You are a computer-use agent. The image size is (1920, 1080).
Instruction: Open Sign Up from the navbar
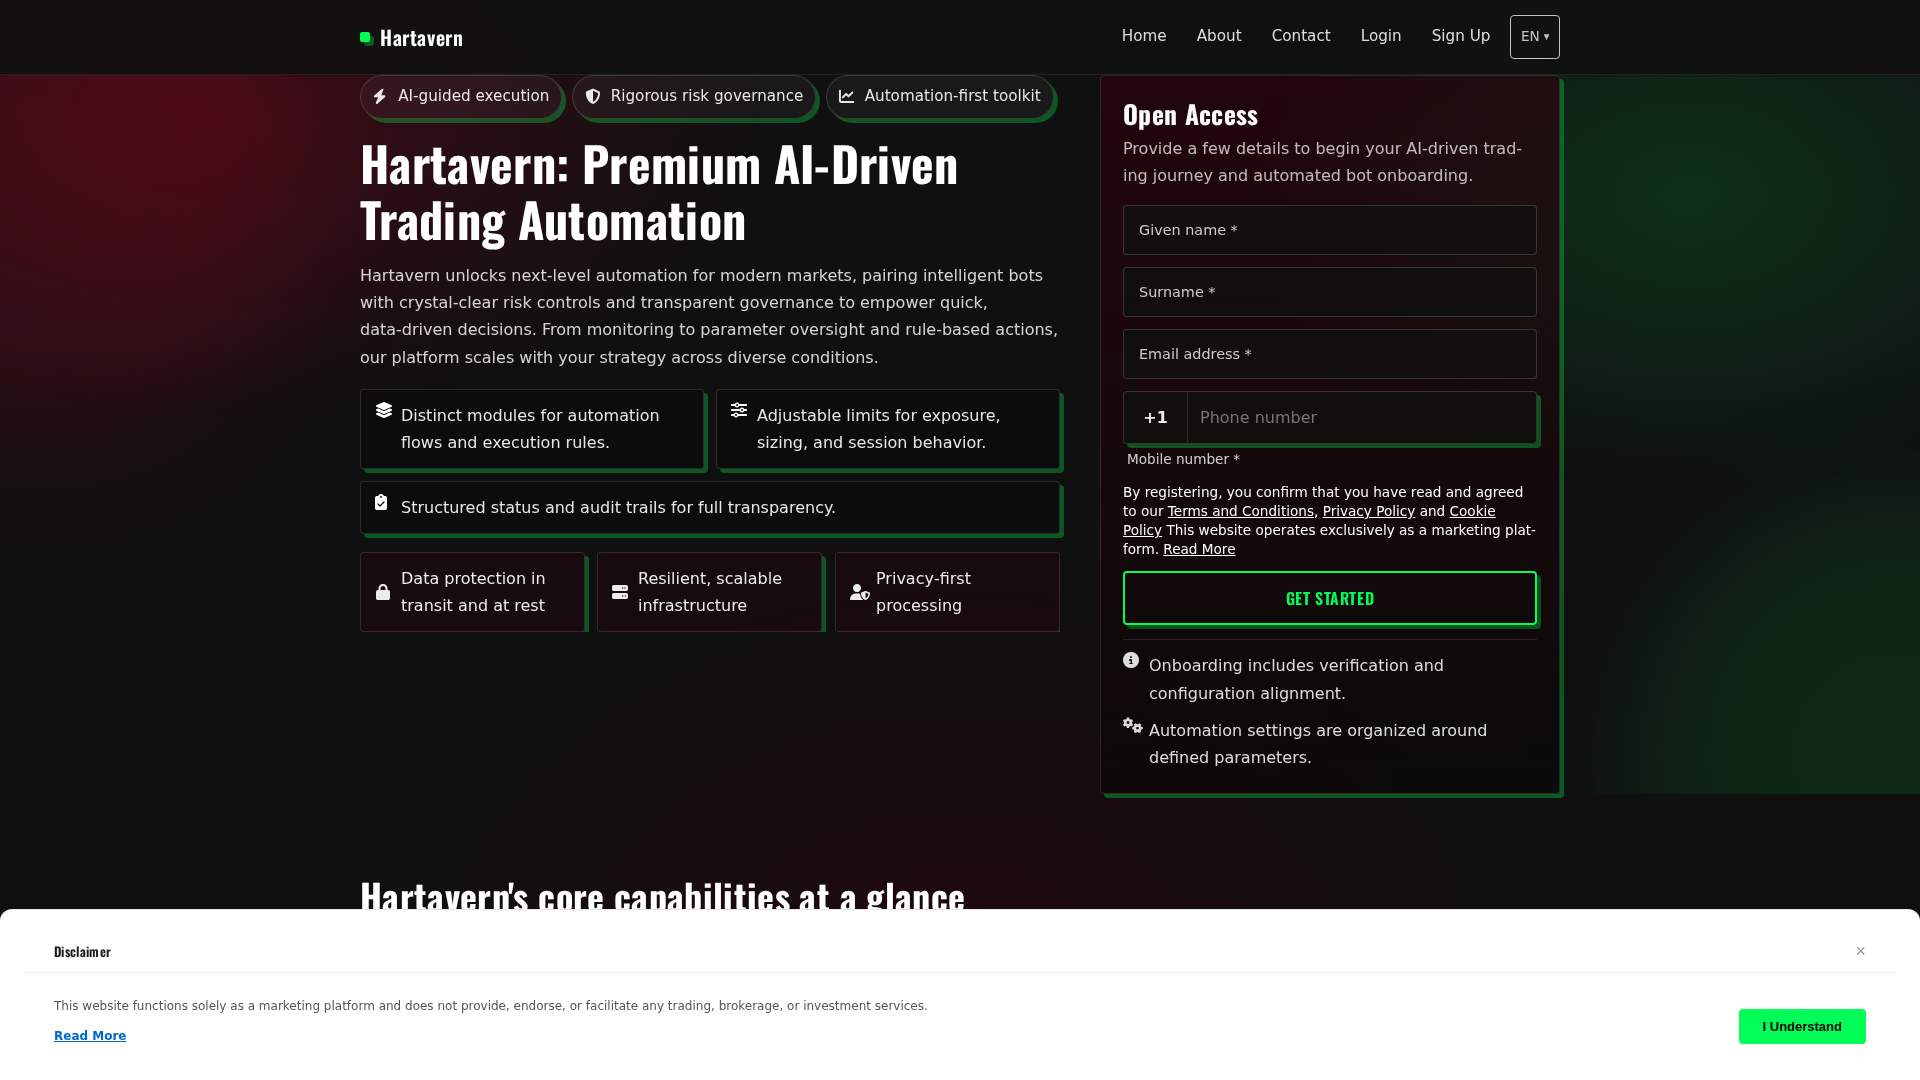coord(1461,36)
